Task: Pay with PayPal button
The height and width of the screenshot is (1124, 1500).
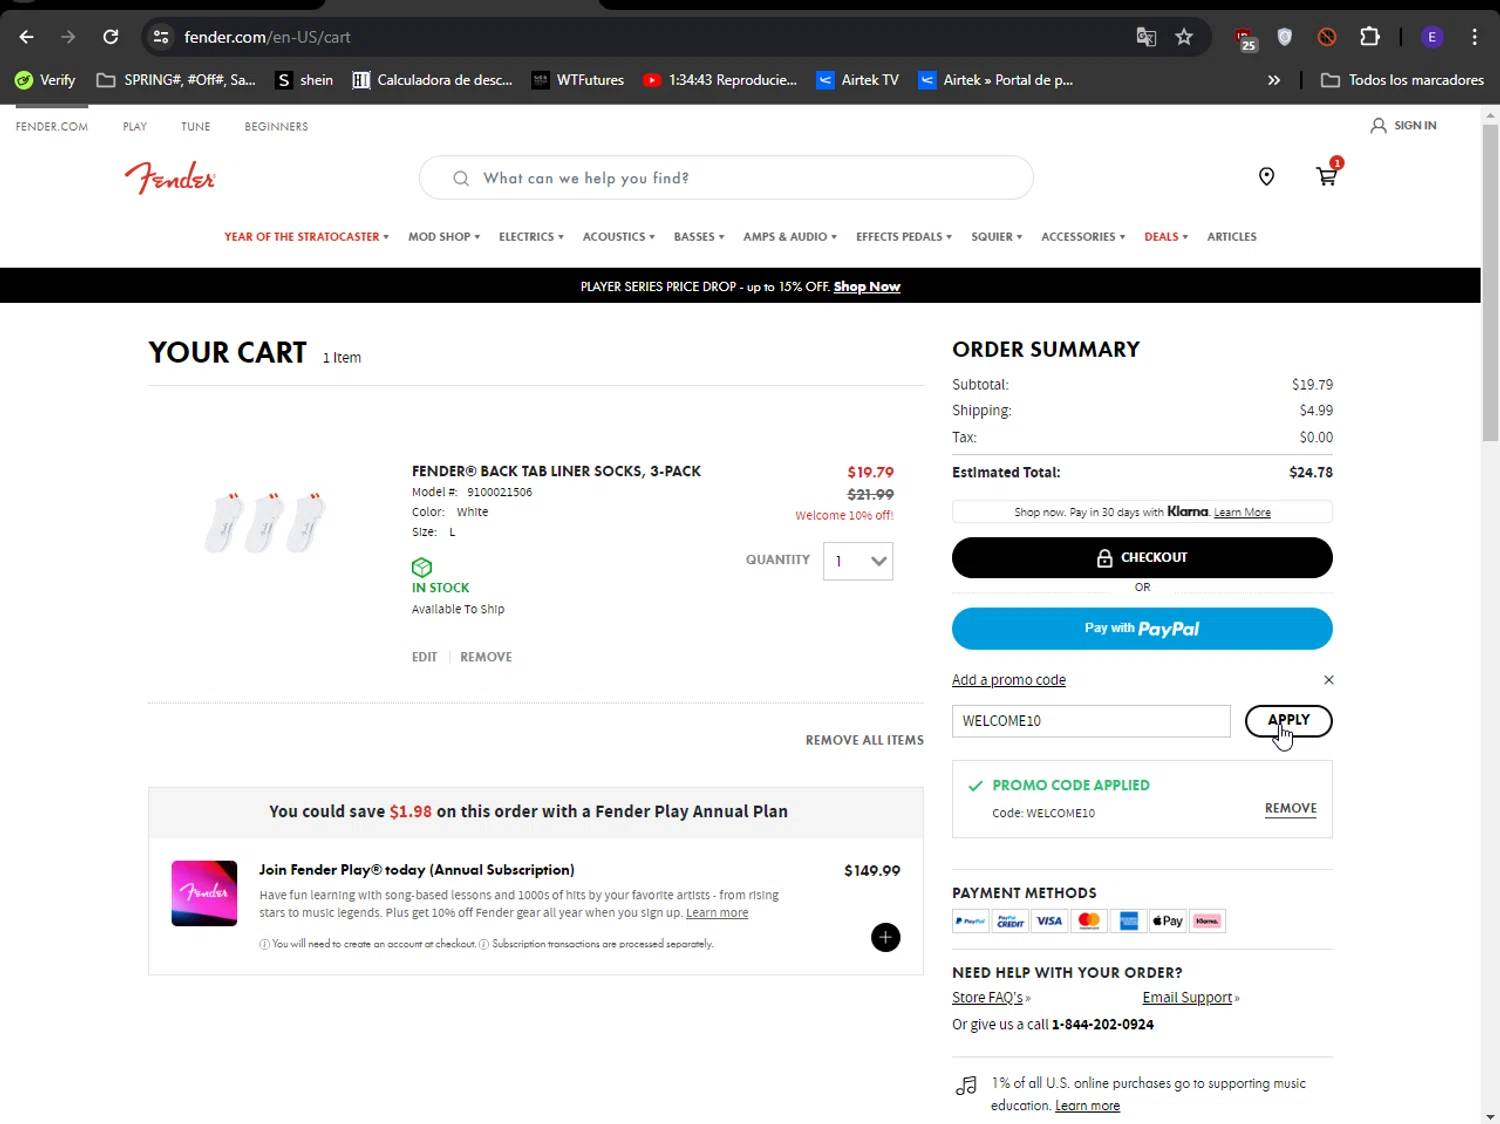Action: coord(1142,629)
